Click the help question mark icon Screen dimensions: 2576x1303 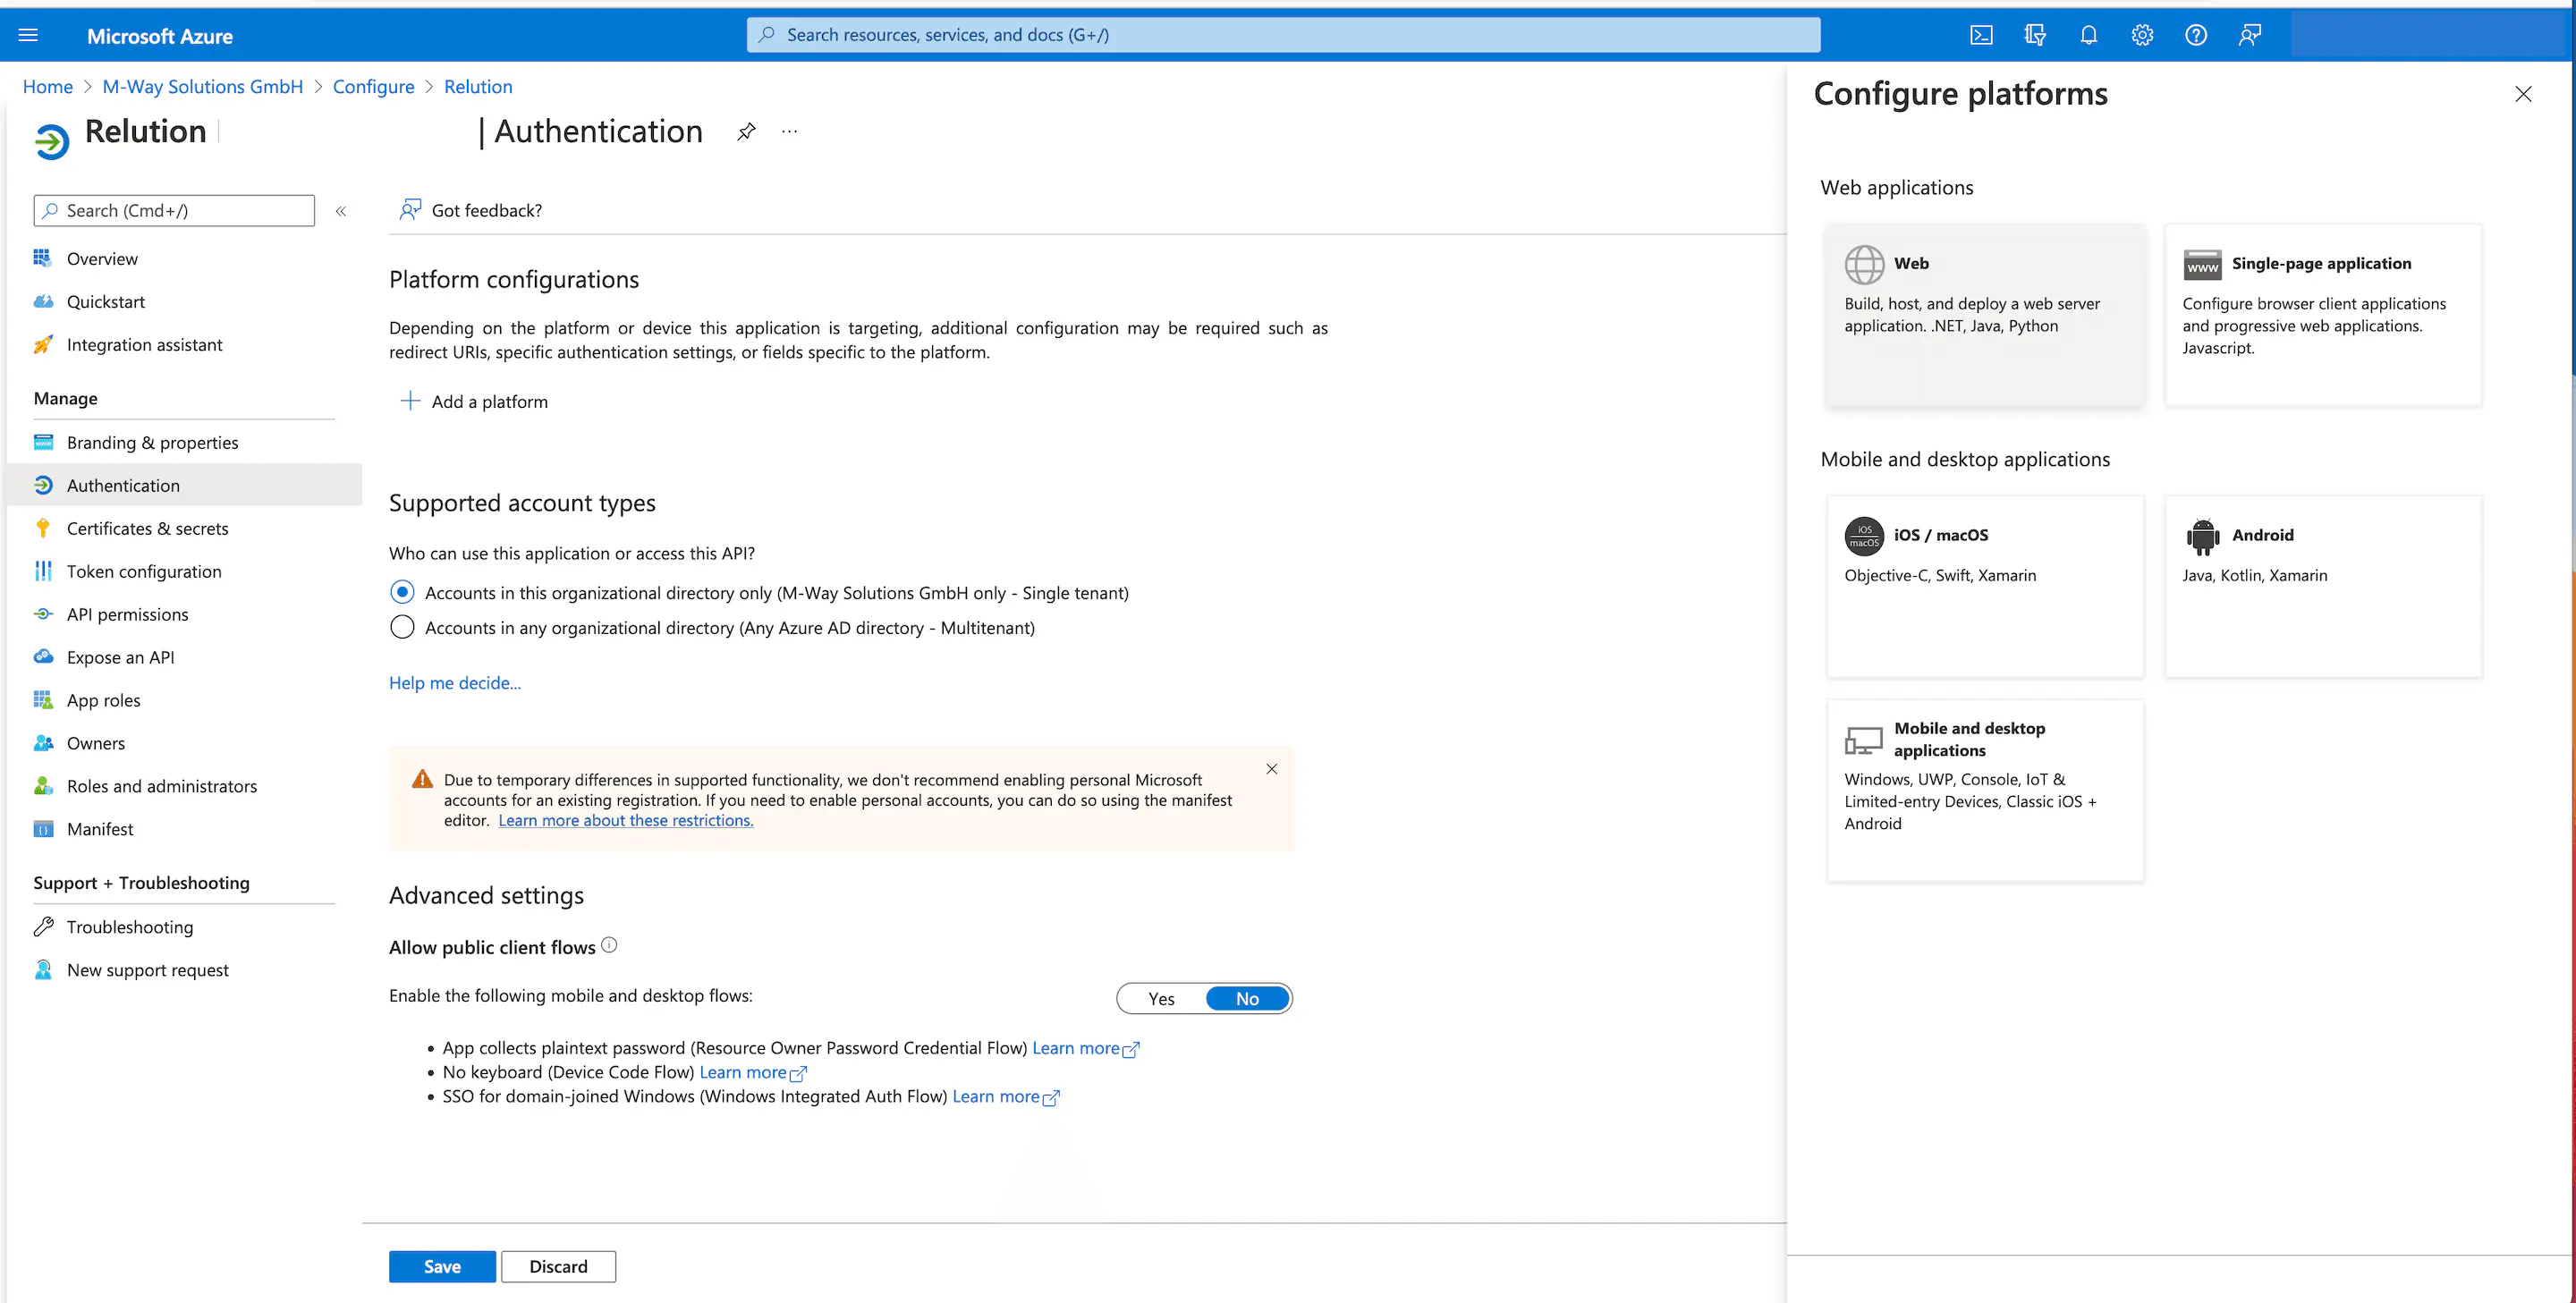(2195, 35)
